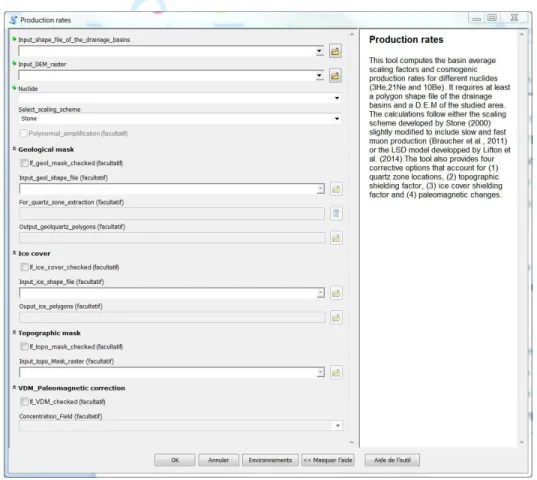Image resolution: width=537 pixels, height=480 pixels.
Task: Open the Input_DEM_raster dropdown arrow
Action: click(x=319, y=76)
